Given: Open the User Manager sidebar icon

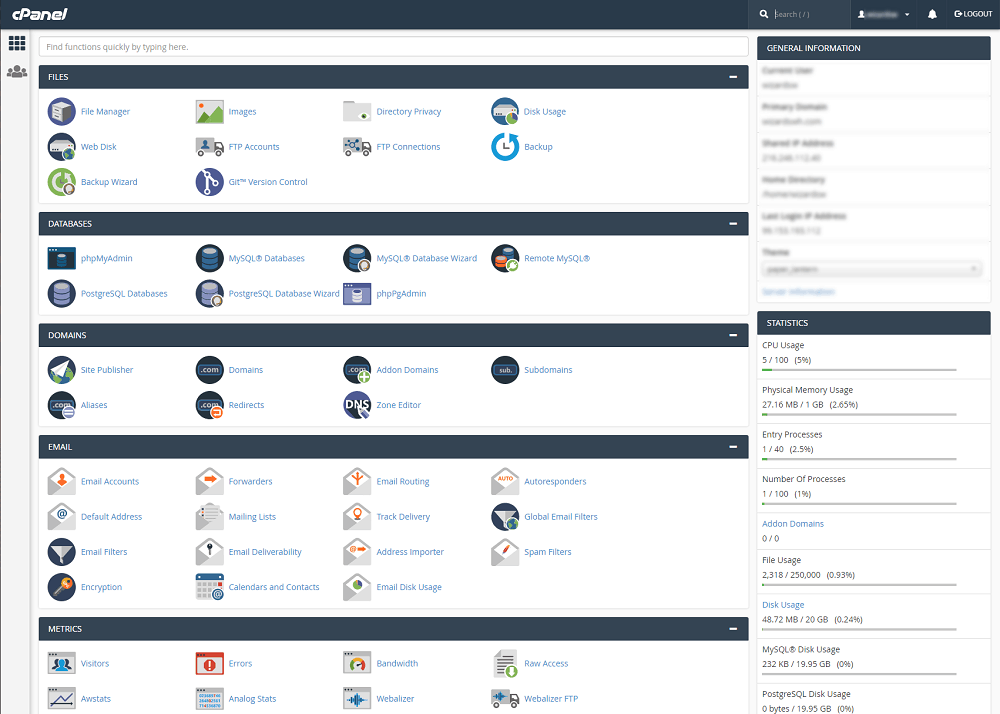Looking at the screenshot, I should click(17, 72).
